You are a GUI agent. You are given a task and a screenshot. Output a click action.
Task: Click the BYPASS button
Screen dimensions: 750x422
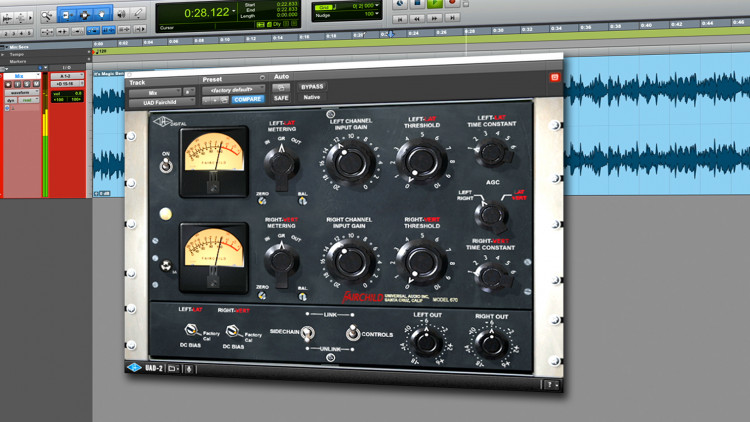coord(312,87)
